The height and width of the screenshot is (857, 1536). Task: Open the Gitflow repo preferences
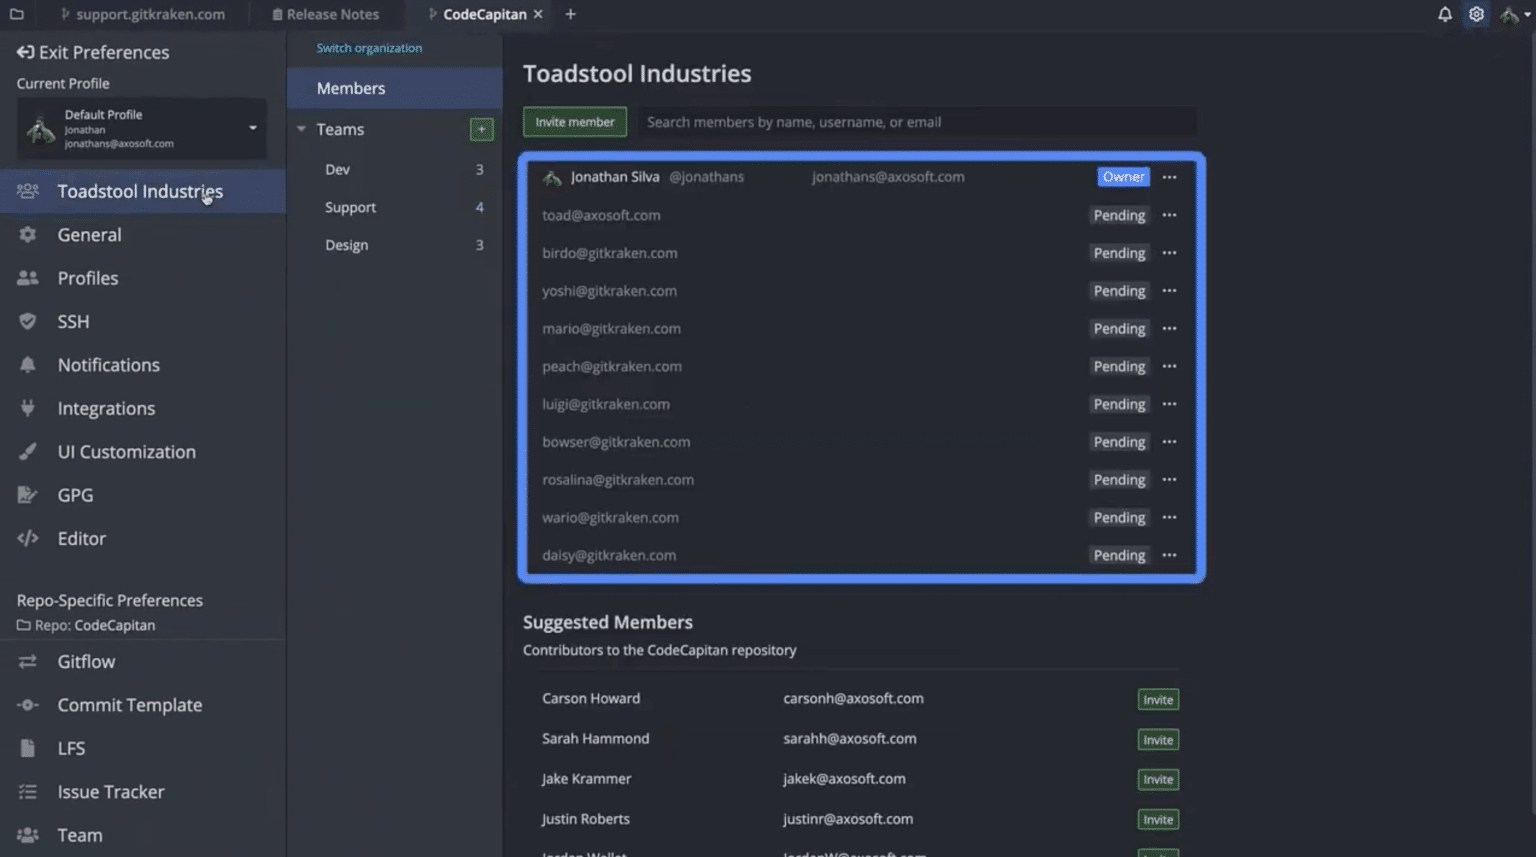86,661
